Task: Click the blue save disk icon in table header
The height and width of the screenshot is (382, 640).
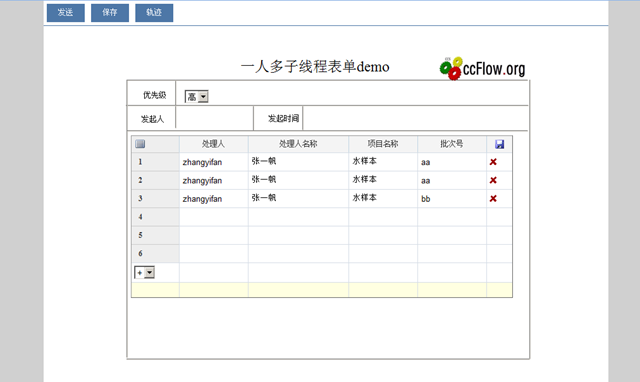Action: point(499,144)
